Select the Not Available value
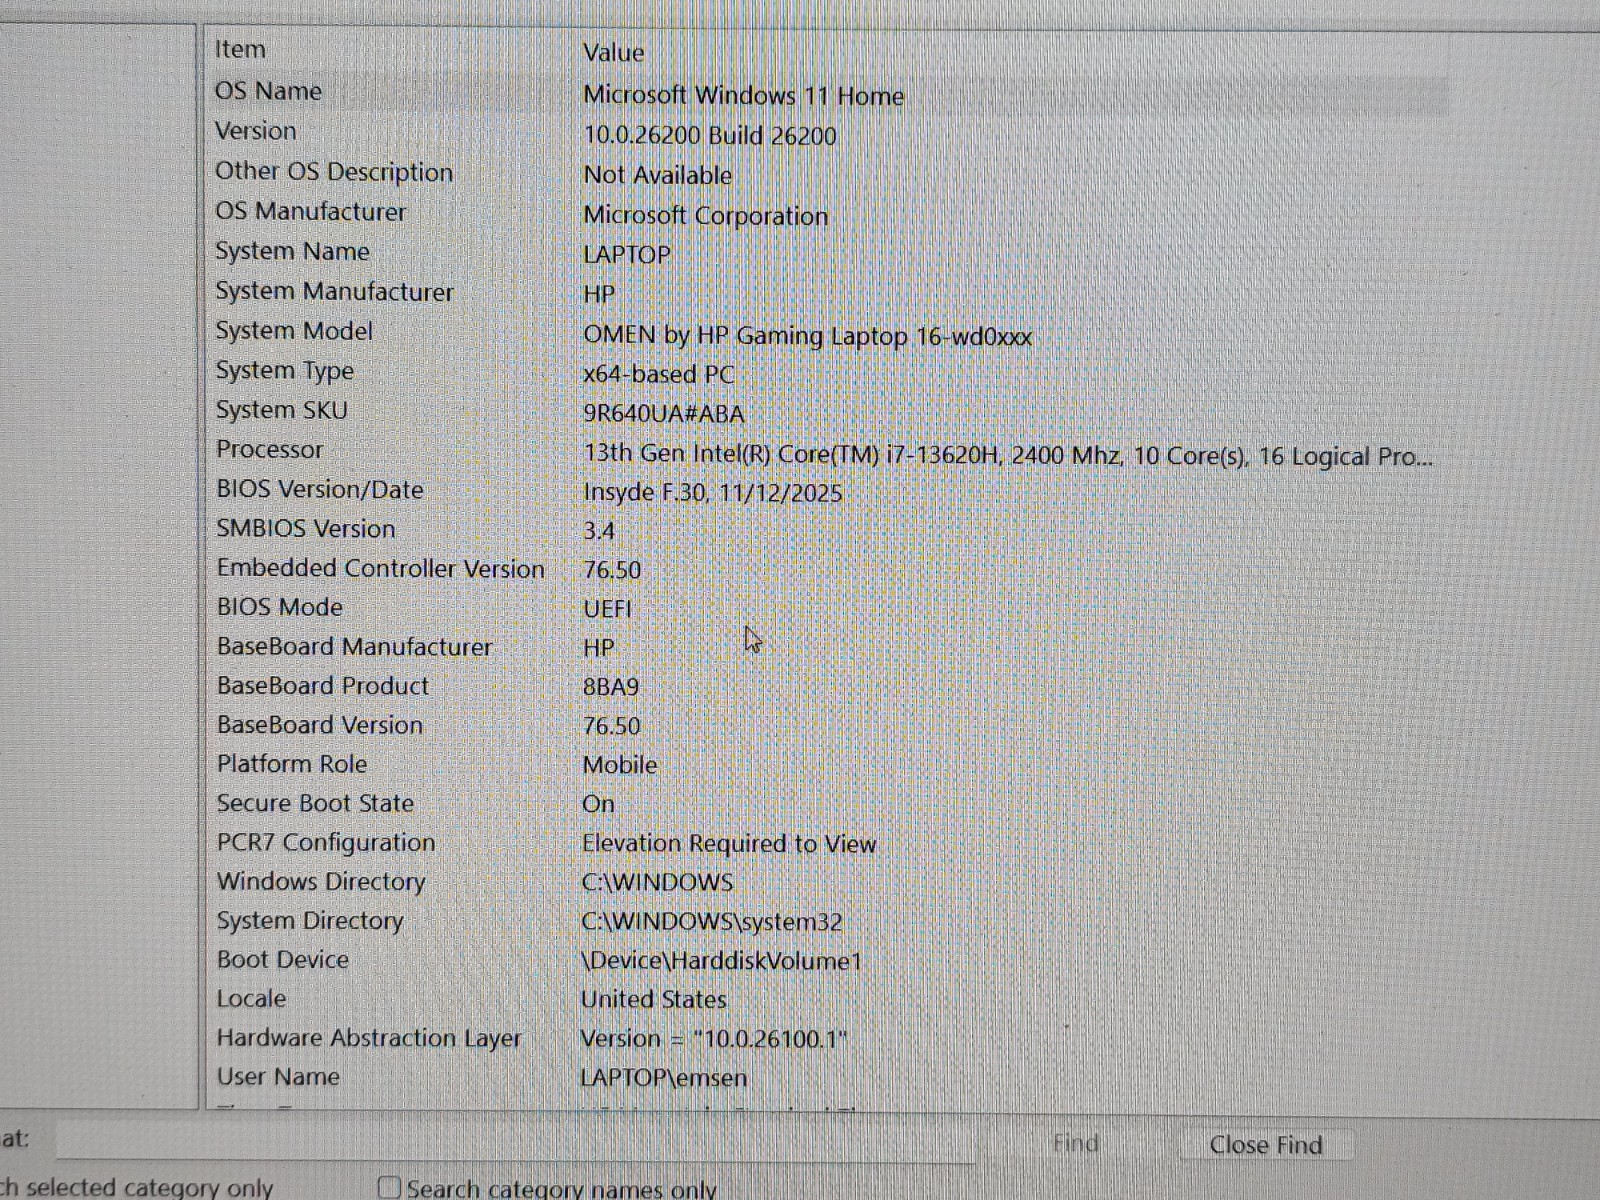This screenshot has height=1200, width=1600. coord(658,176)
